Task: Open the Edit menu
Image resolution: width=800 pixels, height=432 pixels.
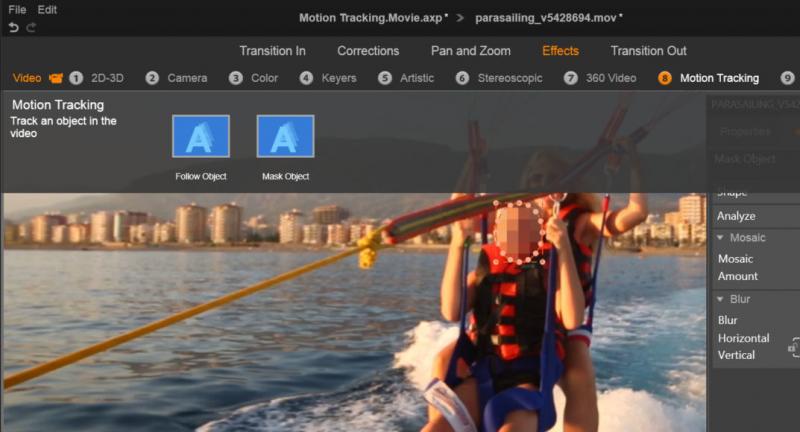Action: (47, 10)
